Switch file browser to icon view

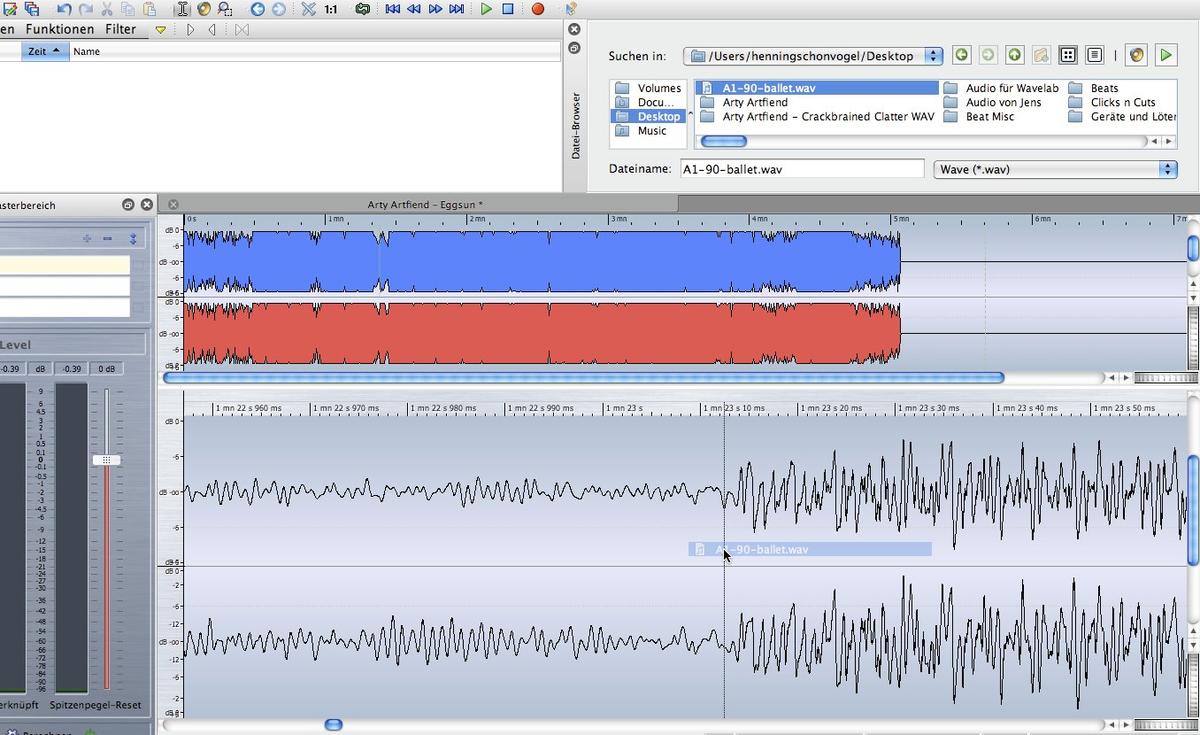[1068, 56]
